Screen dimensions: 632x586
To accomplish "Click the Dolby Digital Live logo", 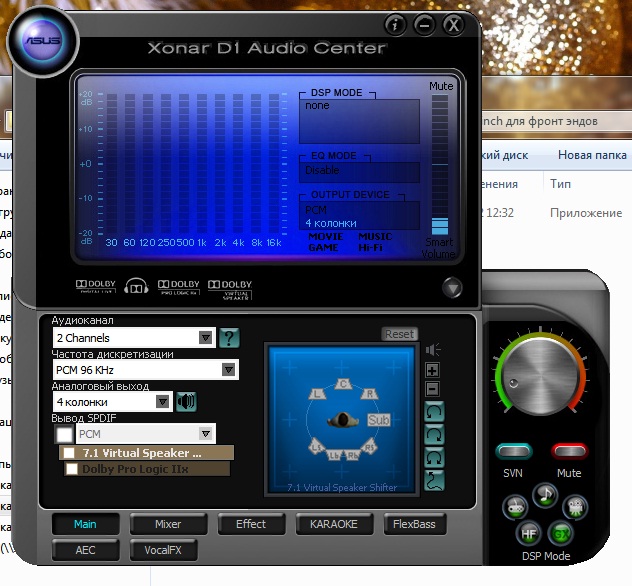I will pyautogui.click(x=96, y=286).
